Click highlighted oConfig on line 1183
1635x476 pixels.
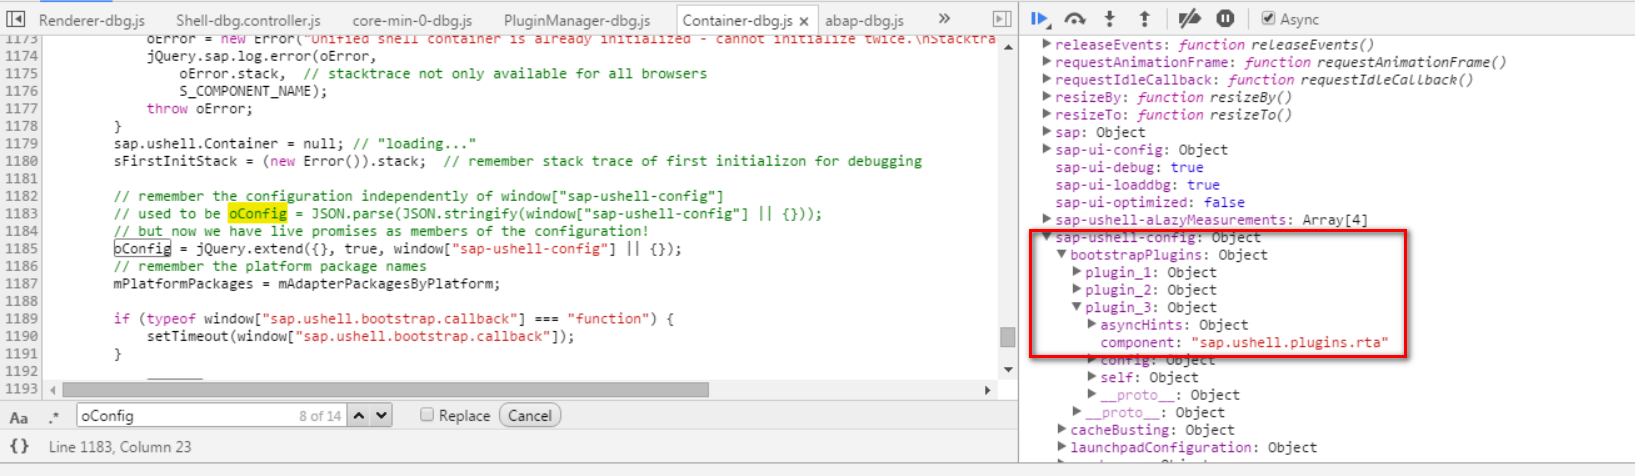point(257,214)
